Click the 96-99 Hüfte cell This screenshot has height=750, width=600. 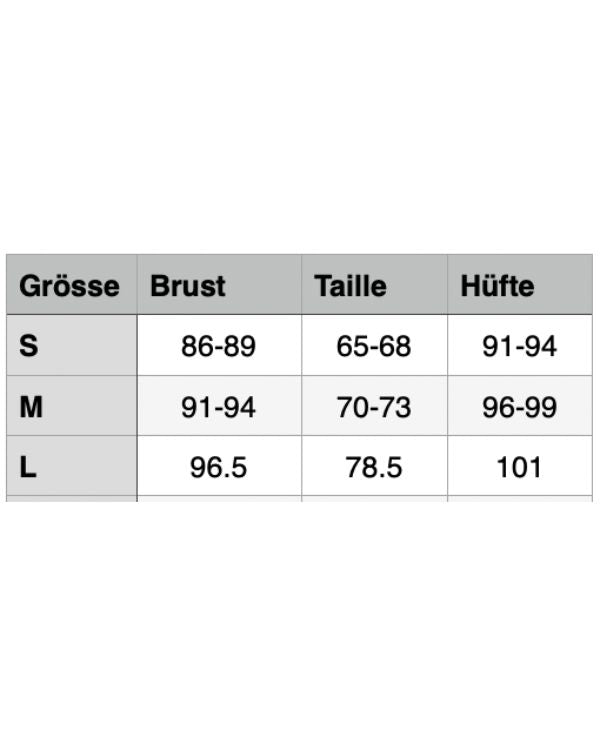[x=519, y=407]
